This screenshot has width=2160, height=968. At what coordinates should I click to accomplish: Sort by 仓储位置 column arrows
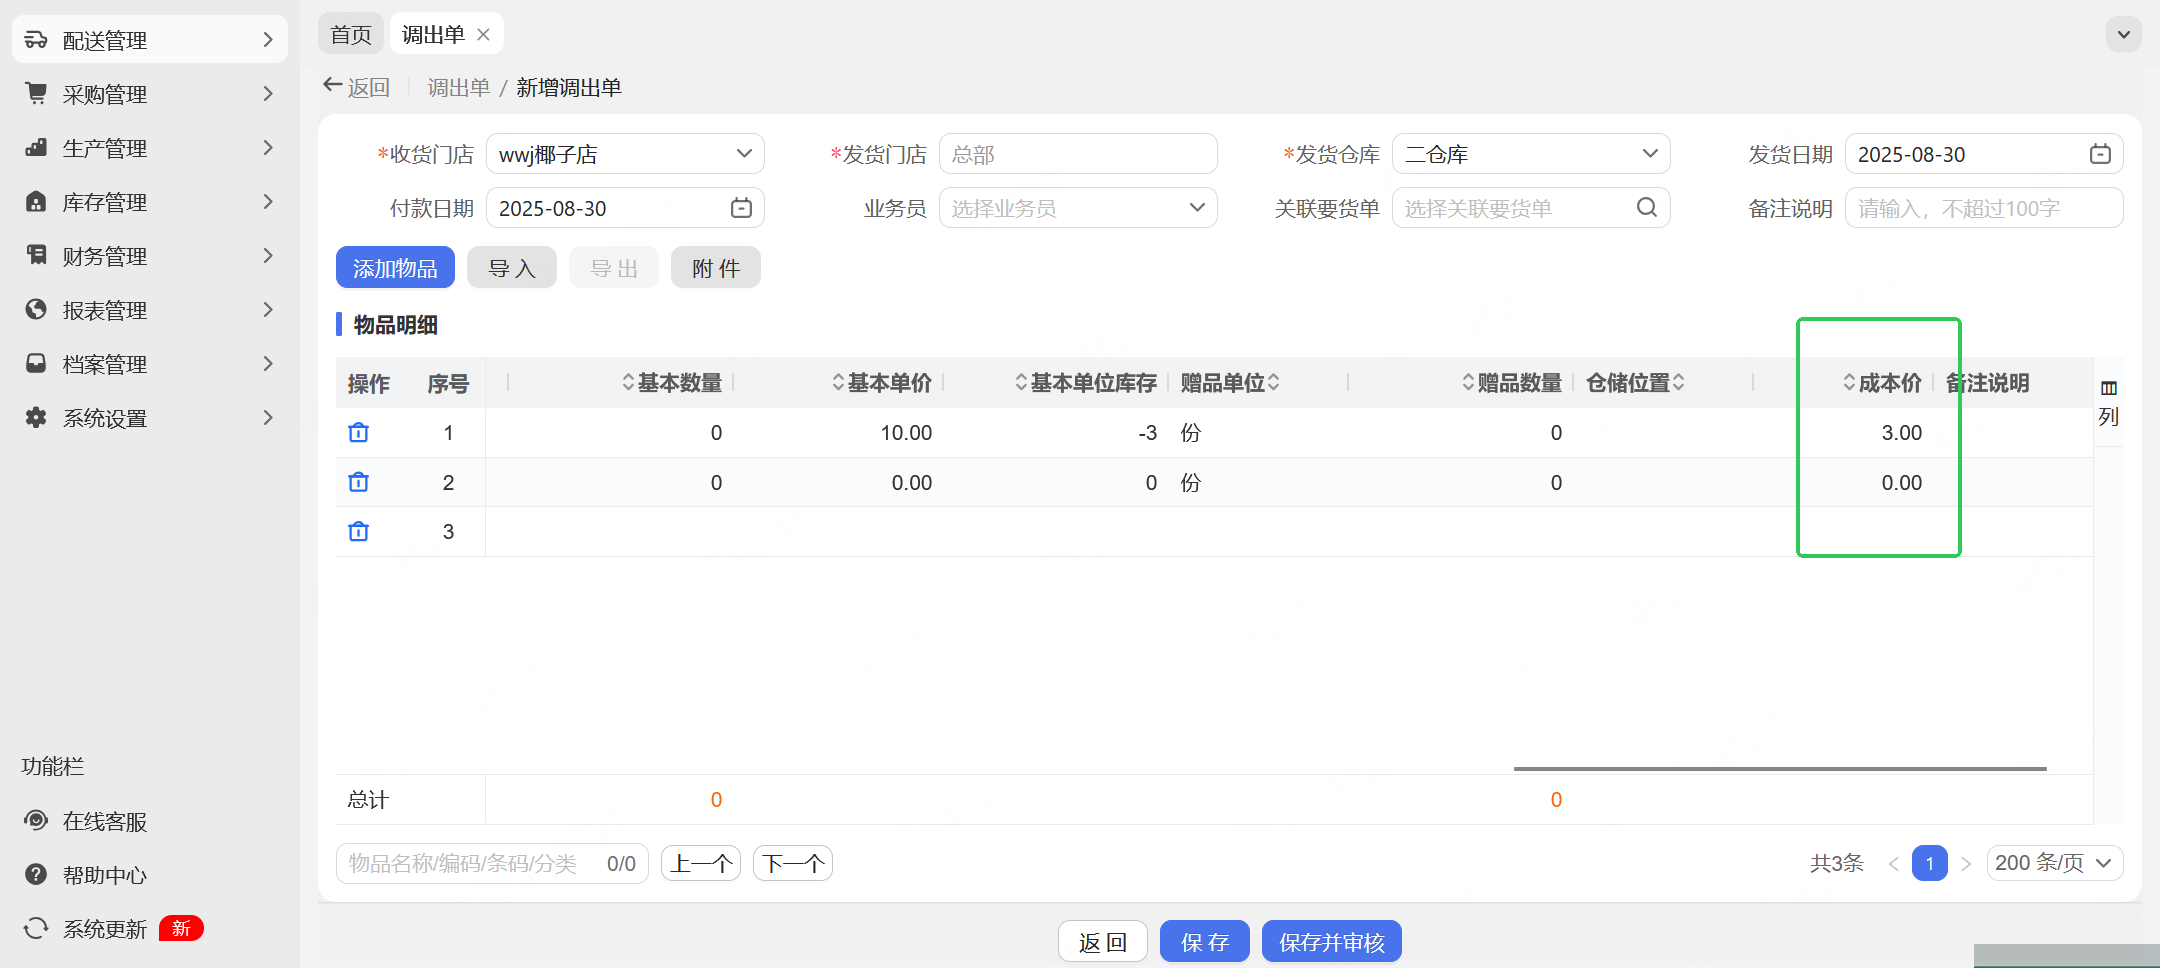coord(1678,382)
